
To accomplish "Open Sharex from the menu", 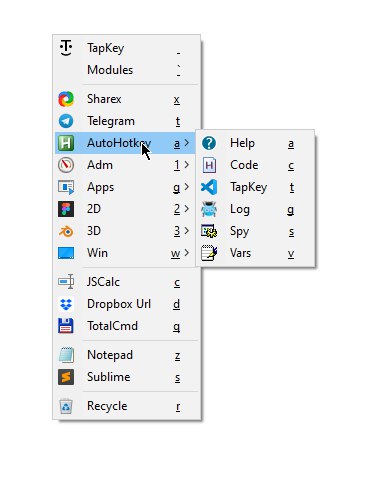I will point(127,99).
